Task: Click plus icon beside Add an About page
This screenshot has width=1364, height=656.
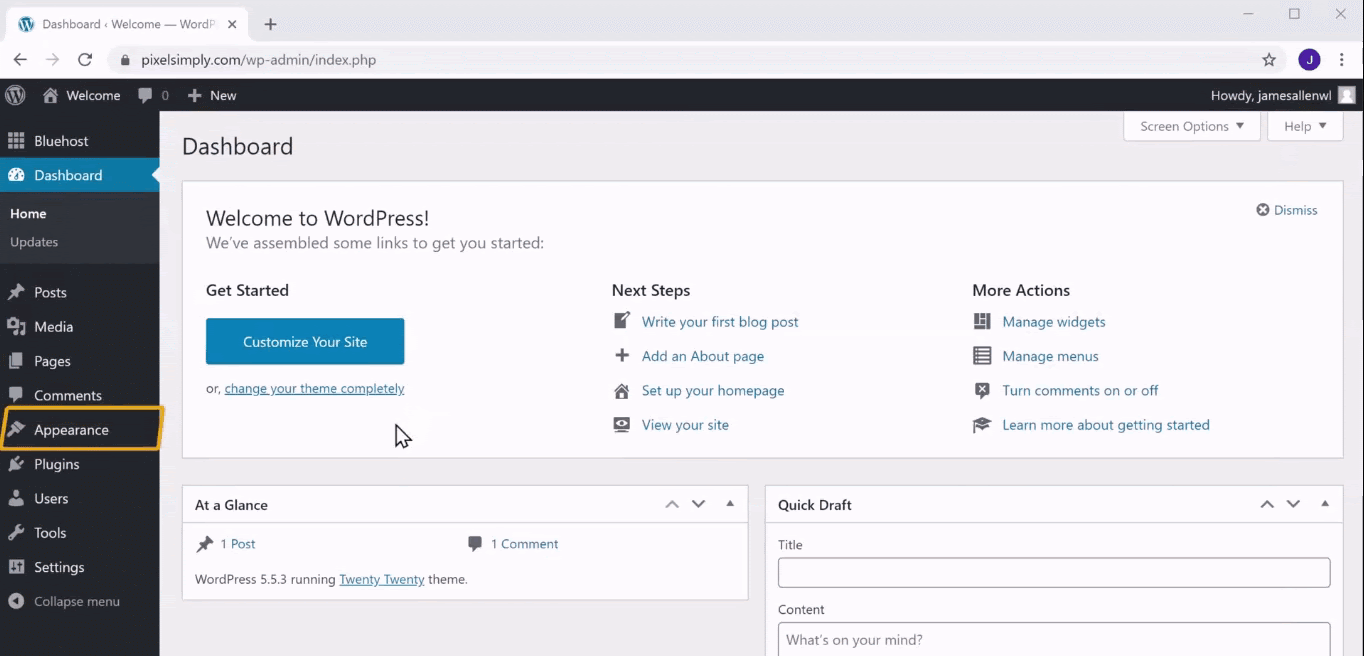Action: pos(622,355)
